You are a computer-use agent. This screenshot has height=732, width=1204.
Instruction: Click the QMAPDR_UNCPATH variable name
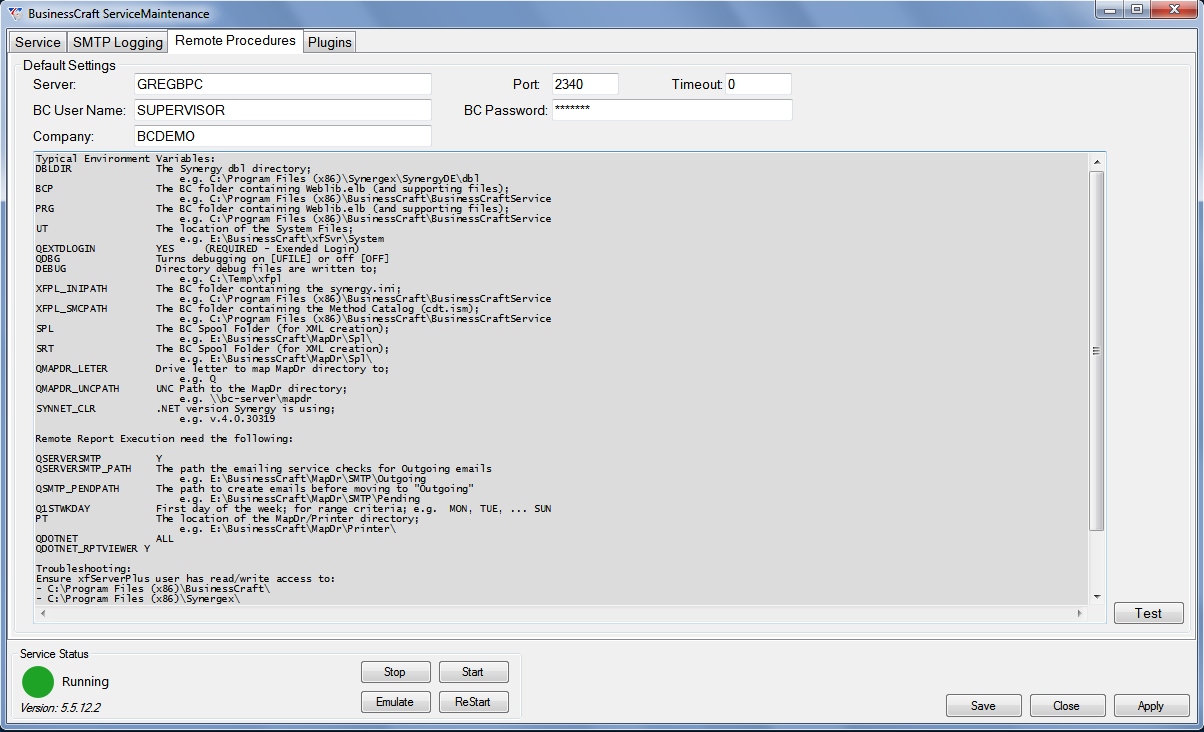point(78,389)
